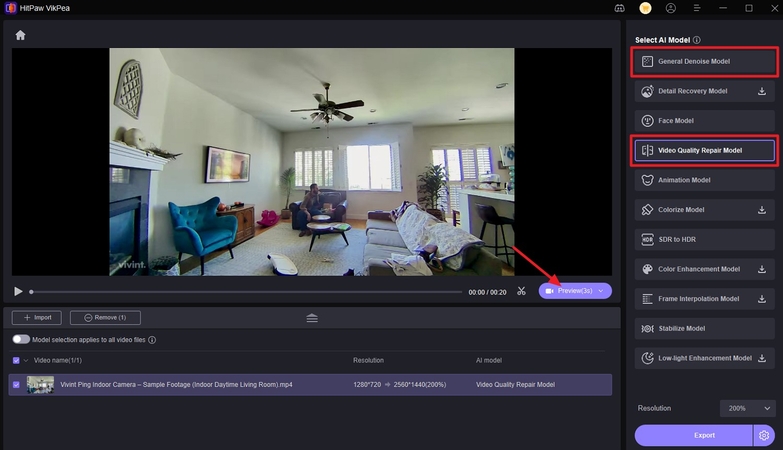
Task: Open the user account icon
Action: pos(671,8)
